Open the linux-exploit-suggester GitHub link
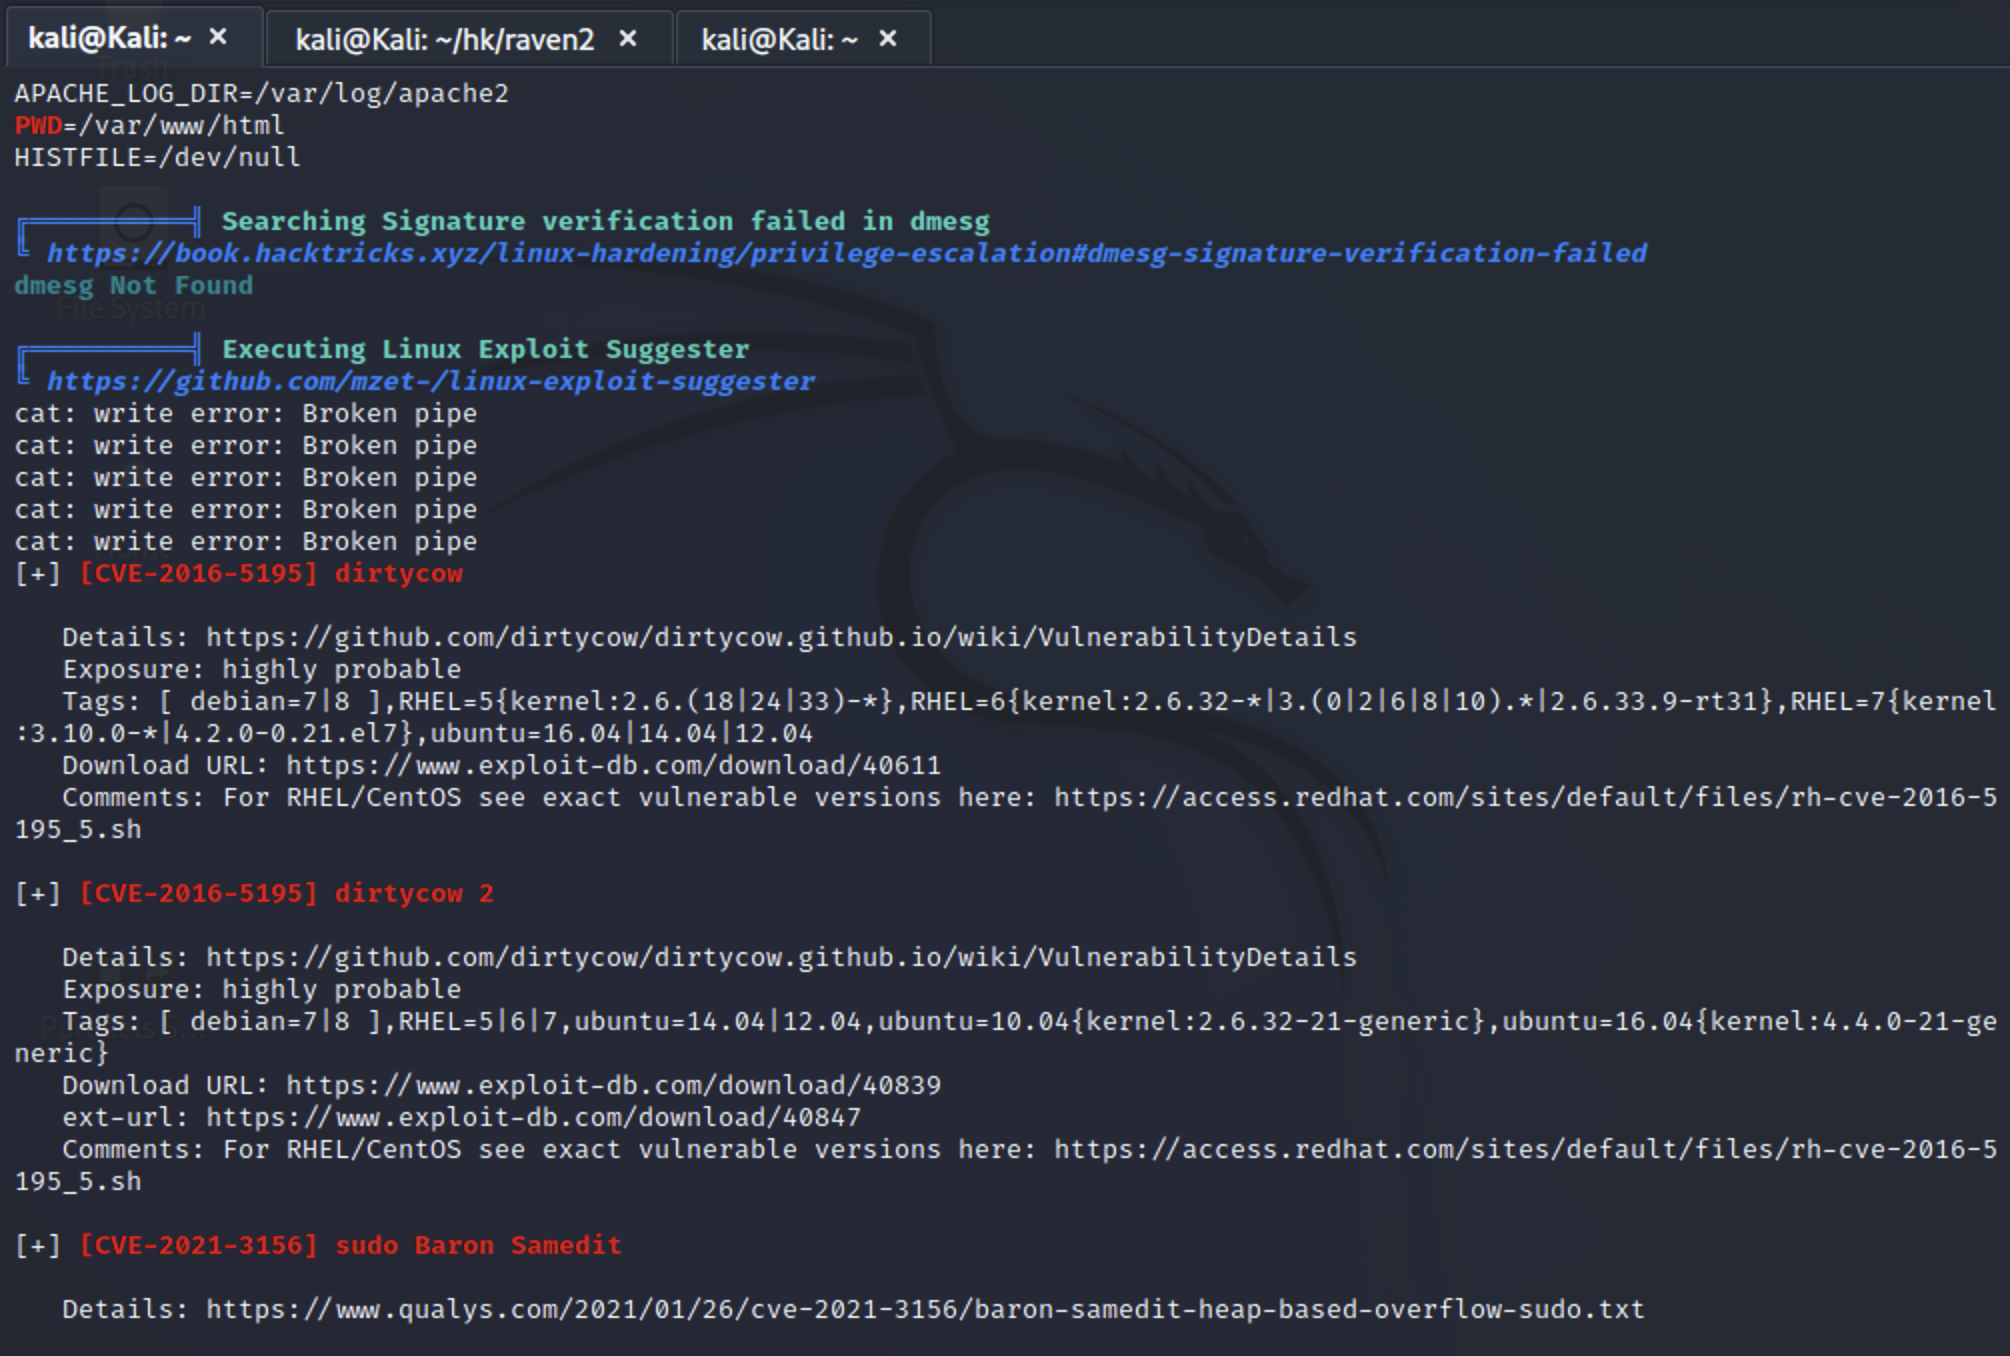Screen dimensions: 2010x1356 (430, 381)
